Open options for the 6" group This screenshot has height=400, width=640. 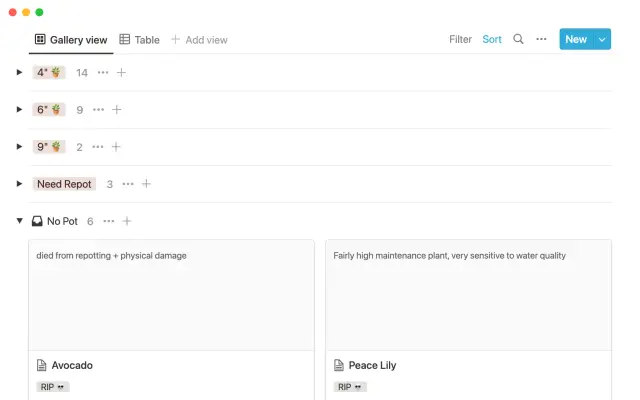tap(98, 110)
